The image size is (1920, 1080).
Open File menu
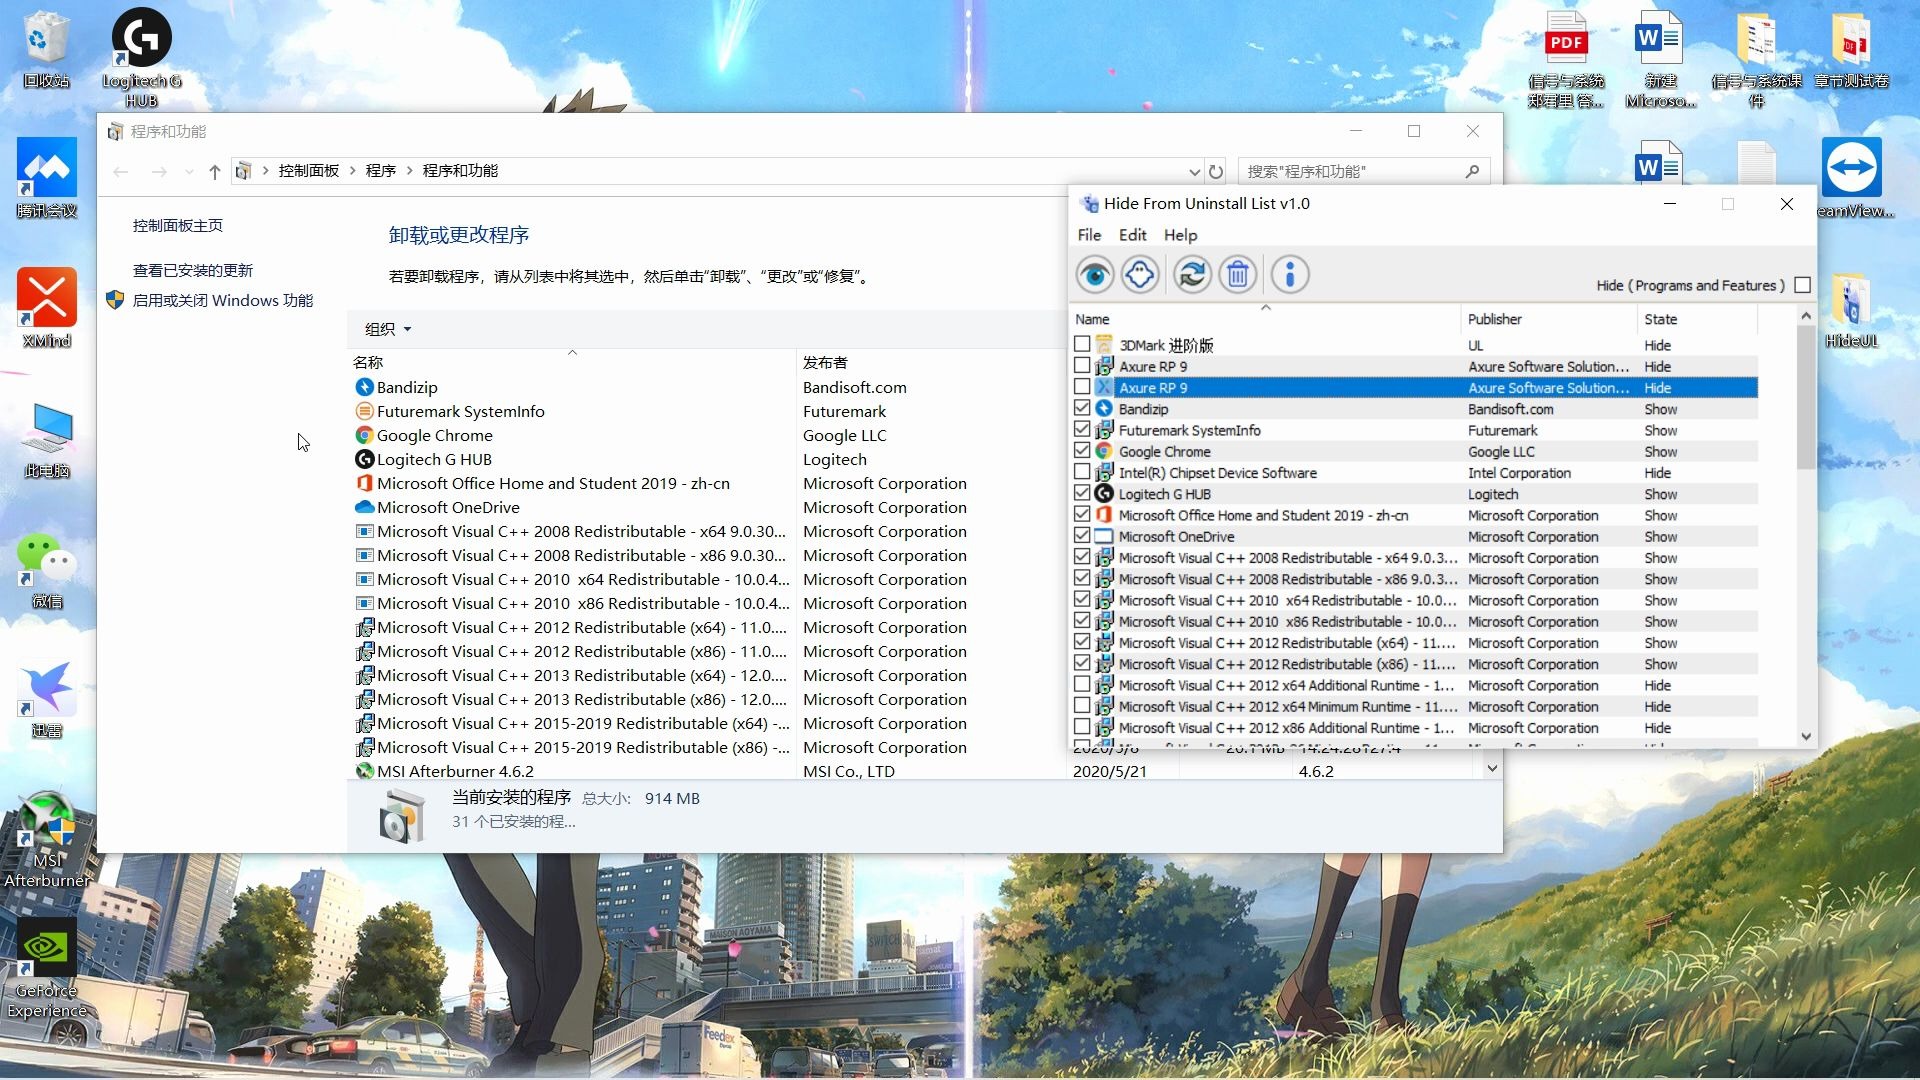[x=1089, y=235]
